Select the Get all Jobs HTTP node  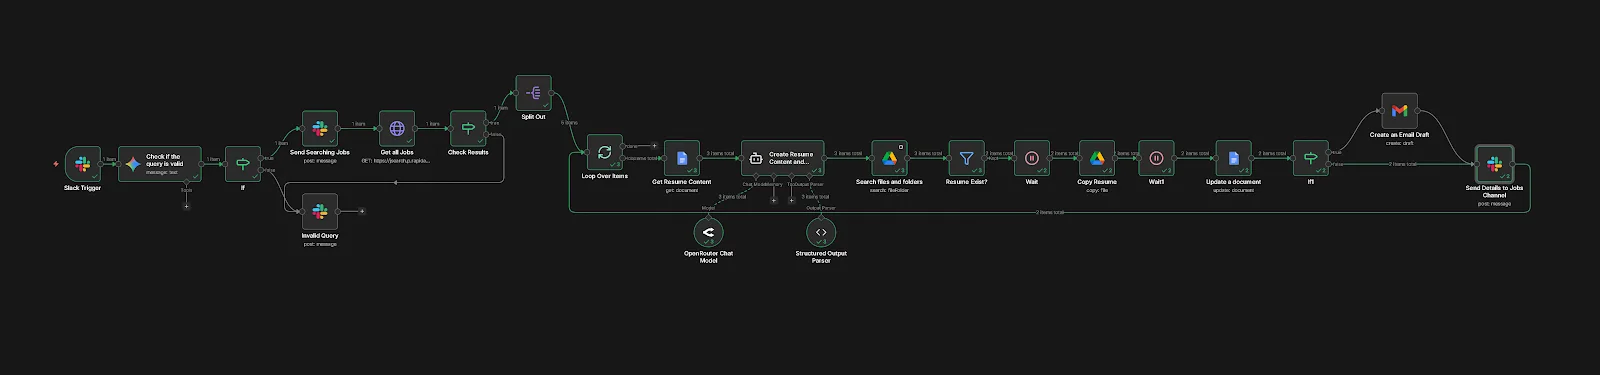(x=397, y=129)
